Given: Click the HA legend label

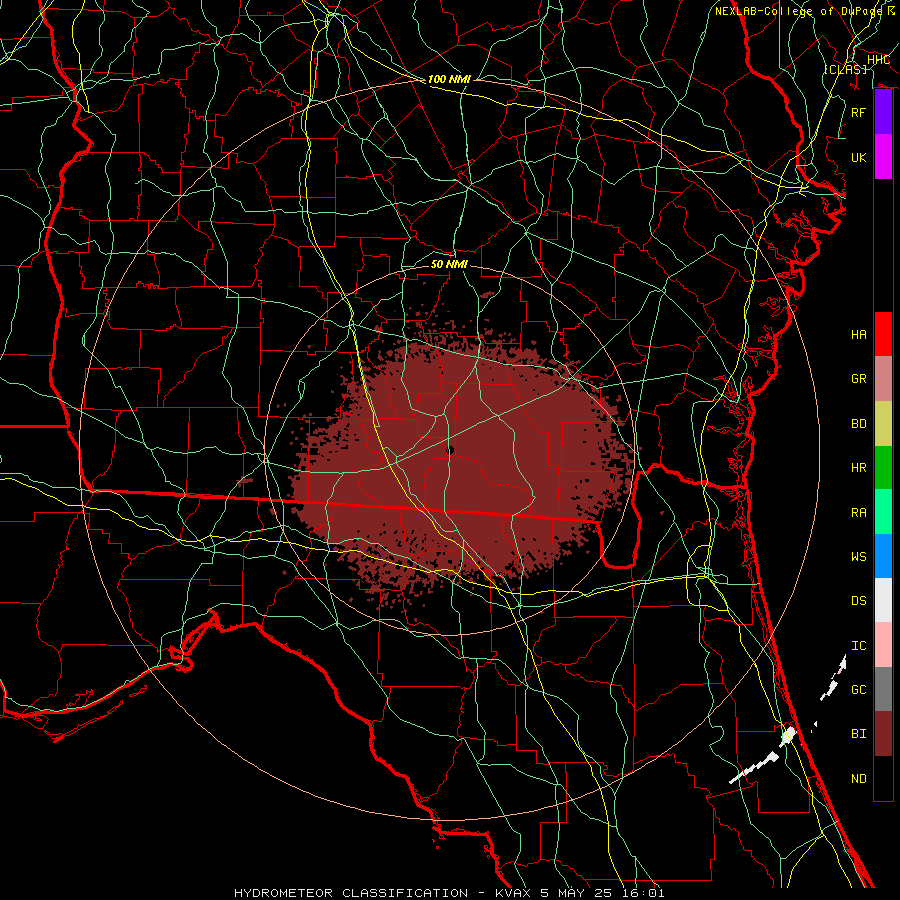Looking at the screenshot, I should point(859,335).
